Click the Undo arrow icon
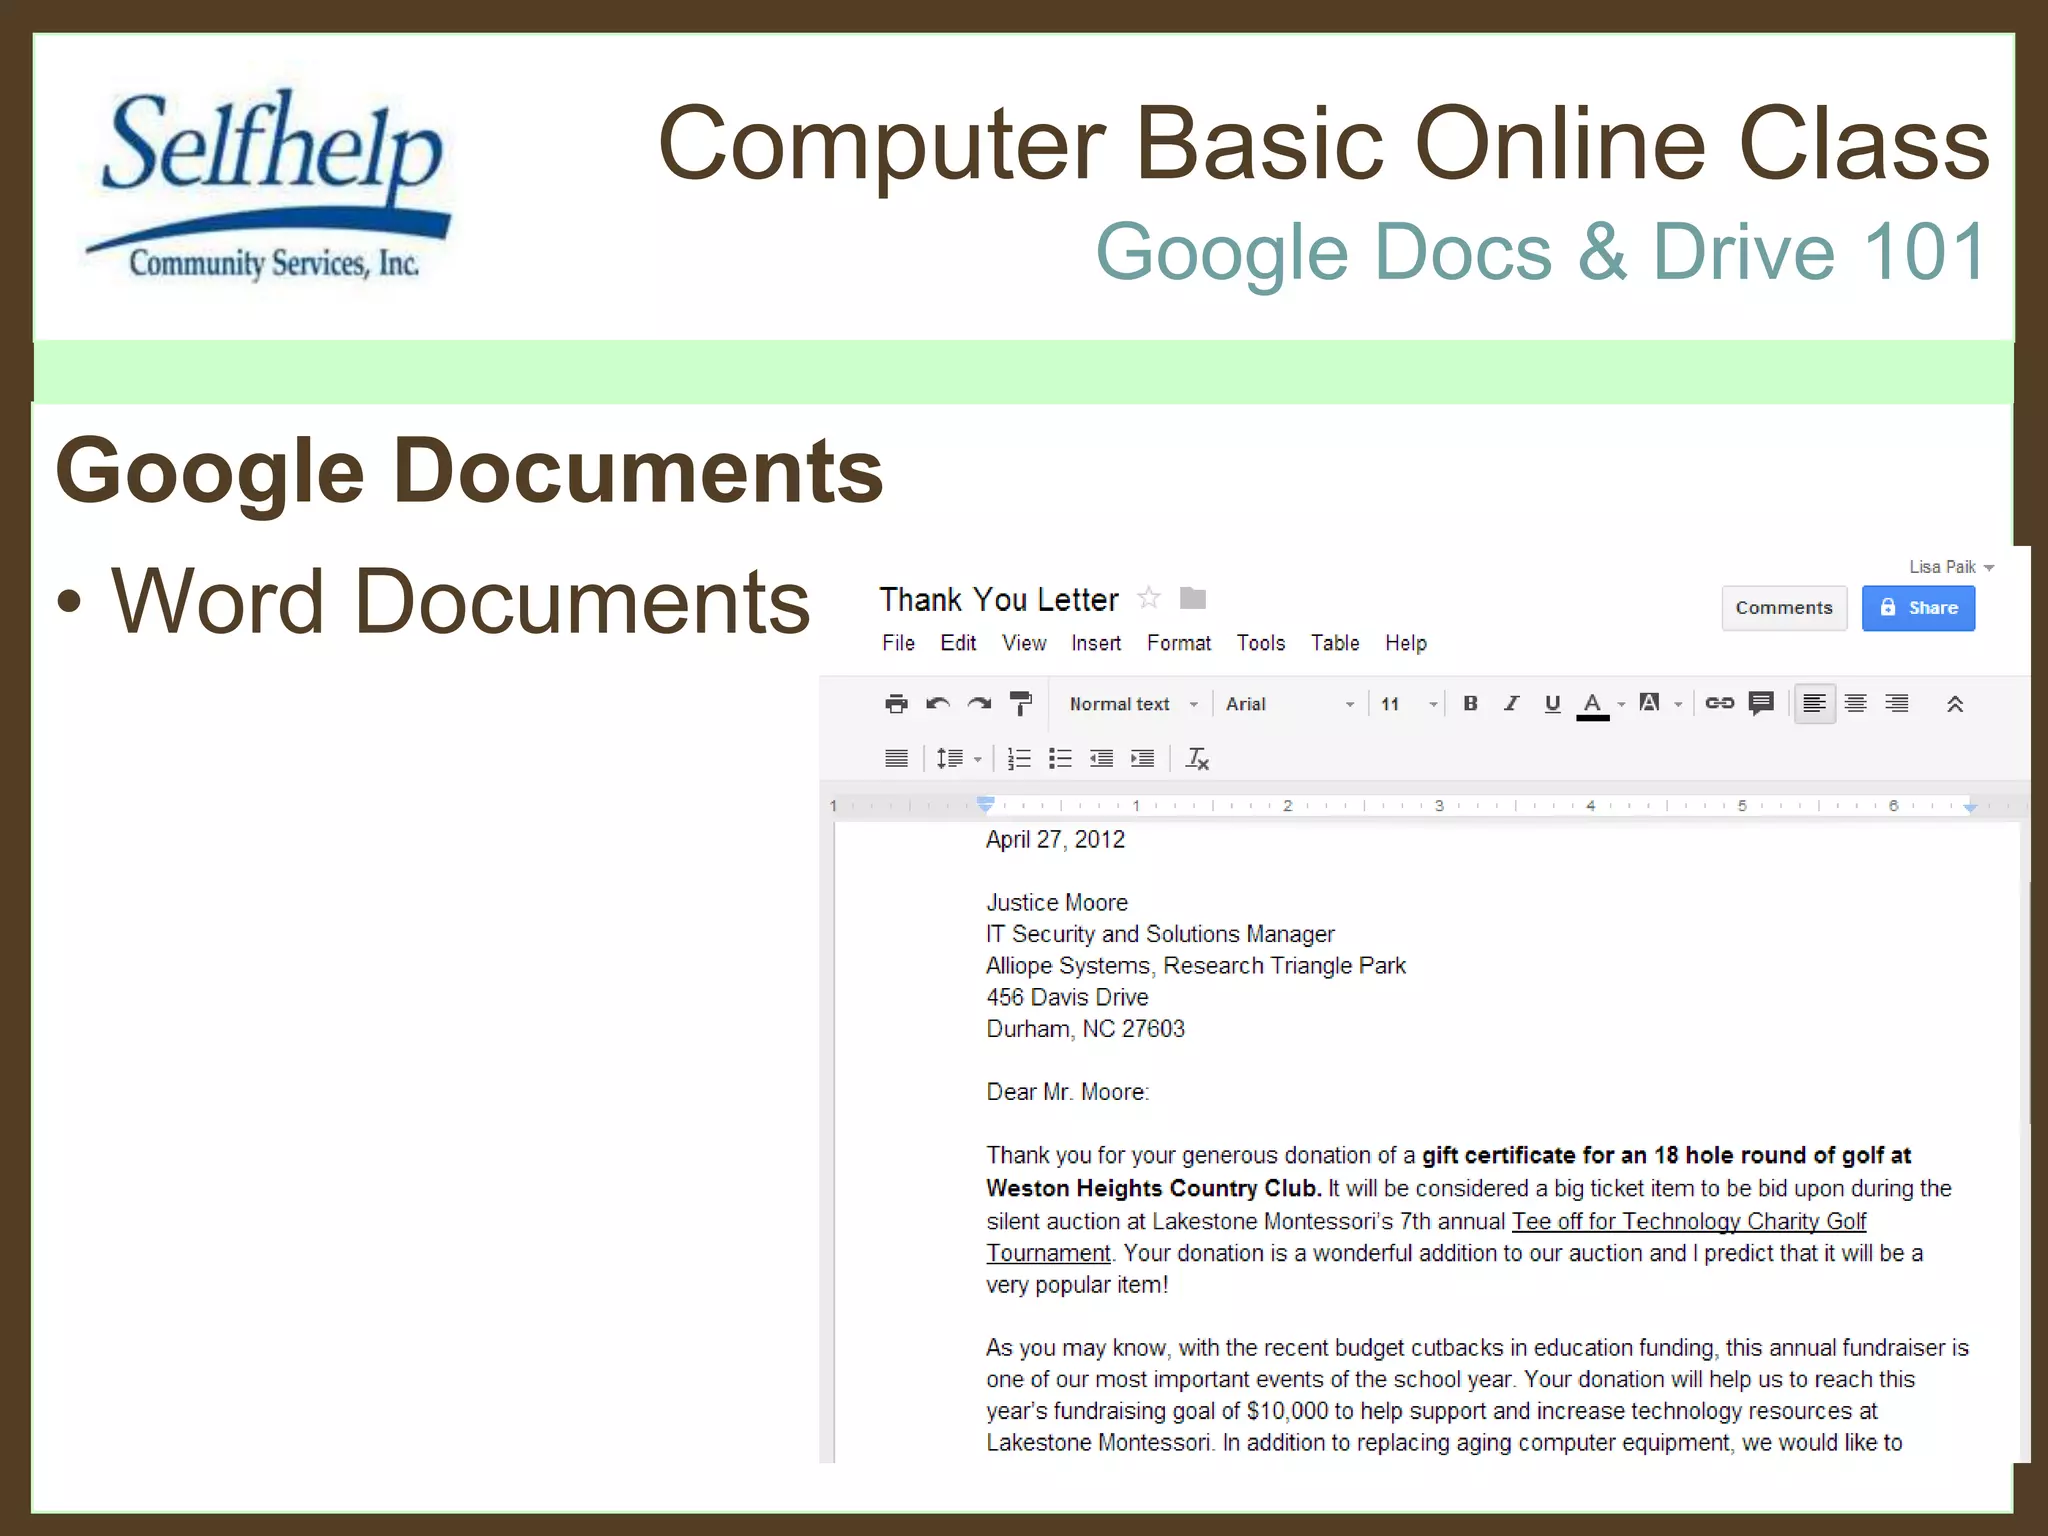Screen dimensions: 2048x1536 click(938, 704)
